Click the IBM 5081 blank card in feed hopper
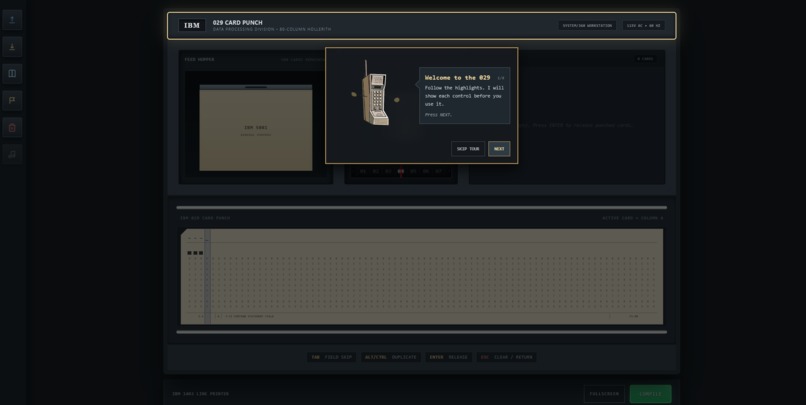Viewport: 806px width, 405px height. coord(256,127)
